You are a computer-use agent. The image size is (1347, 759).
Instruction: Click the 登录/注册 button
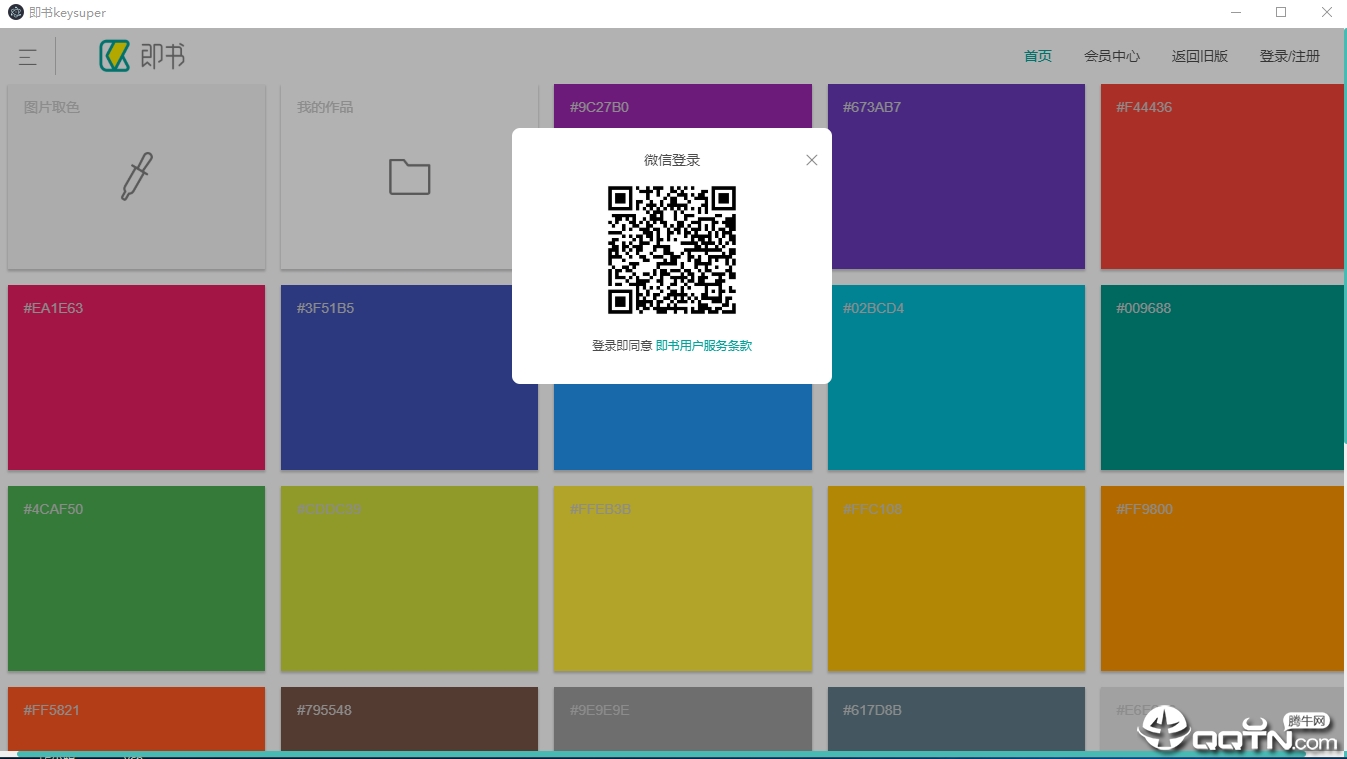1290,56
